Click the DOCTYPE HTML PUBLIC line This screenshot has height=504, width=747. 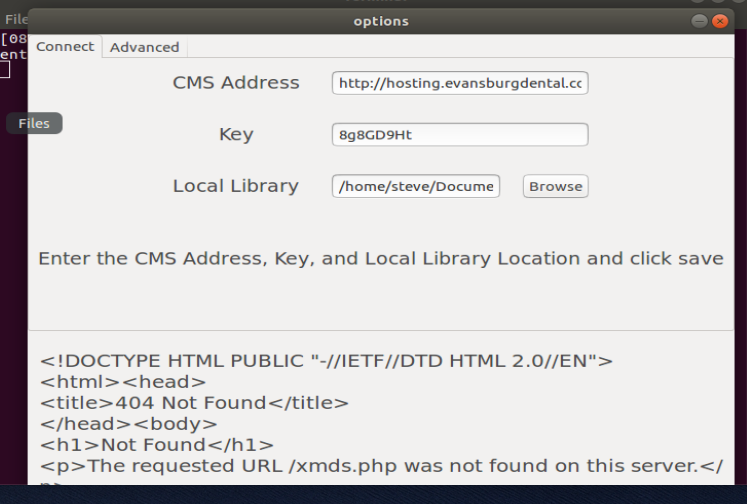tap(326, 361)
